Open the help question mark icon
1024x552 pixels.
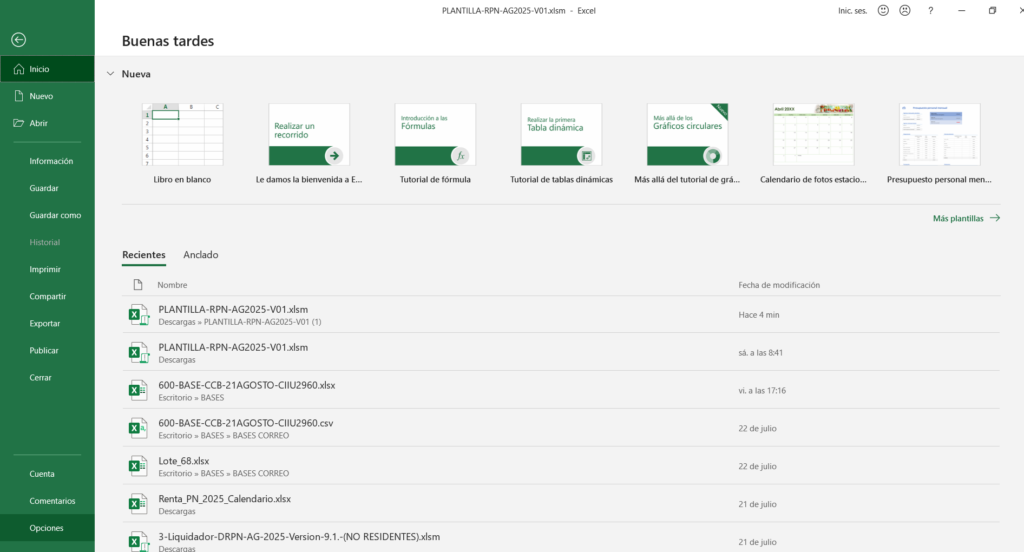pyautogui.click(x=931, y=10)
